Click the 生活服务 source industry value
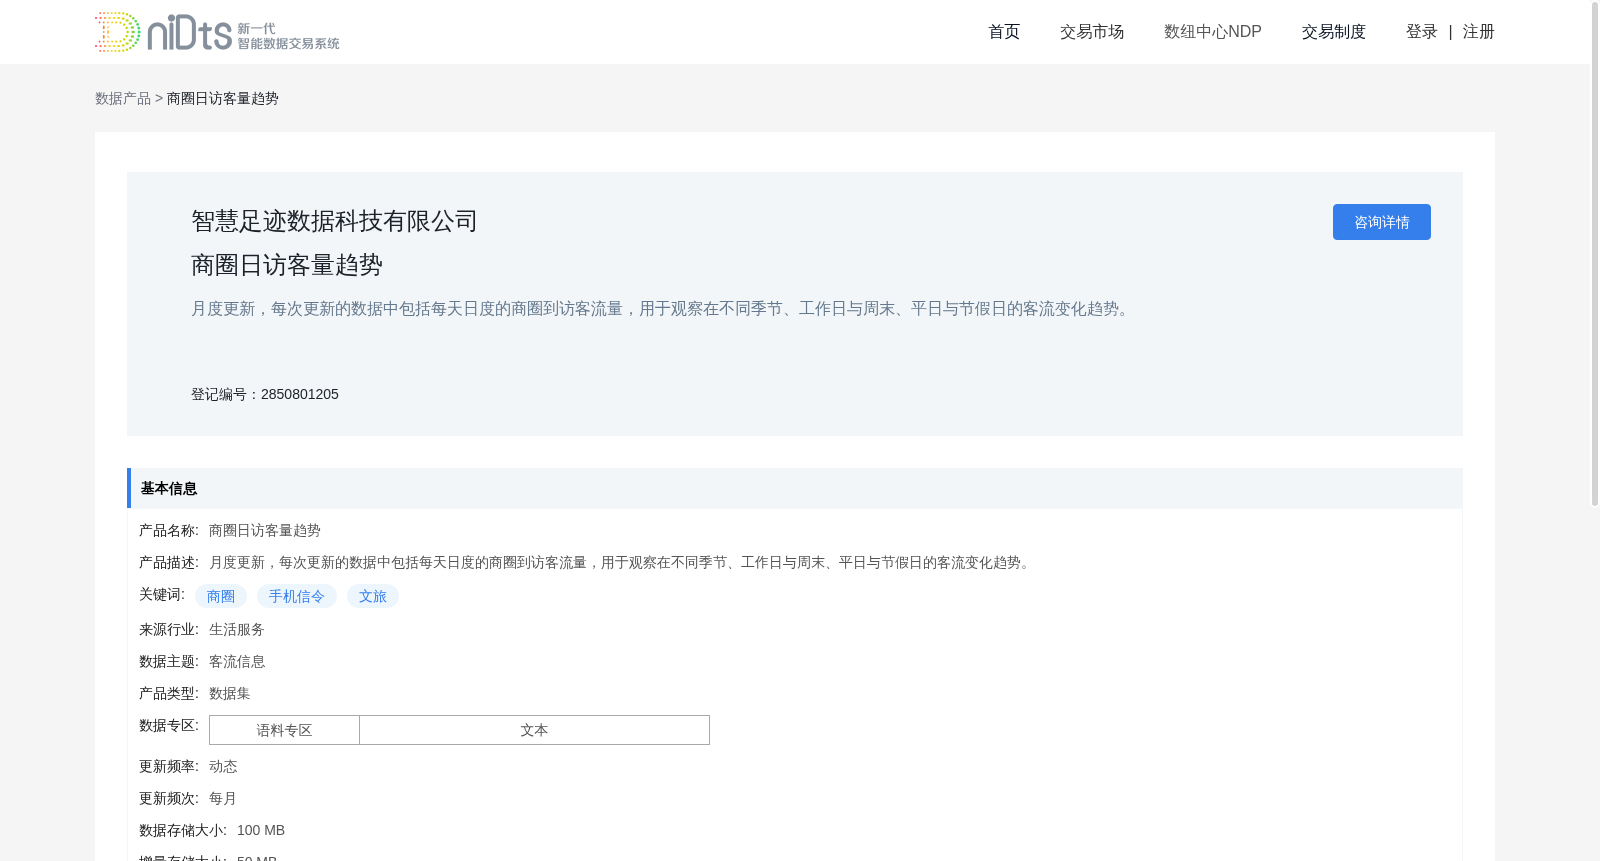This screenshot has width=1600, height=861. click(x=237, y=629)
